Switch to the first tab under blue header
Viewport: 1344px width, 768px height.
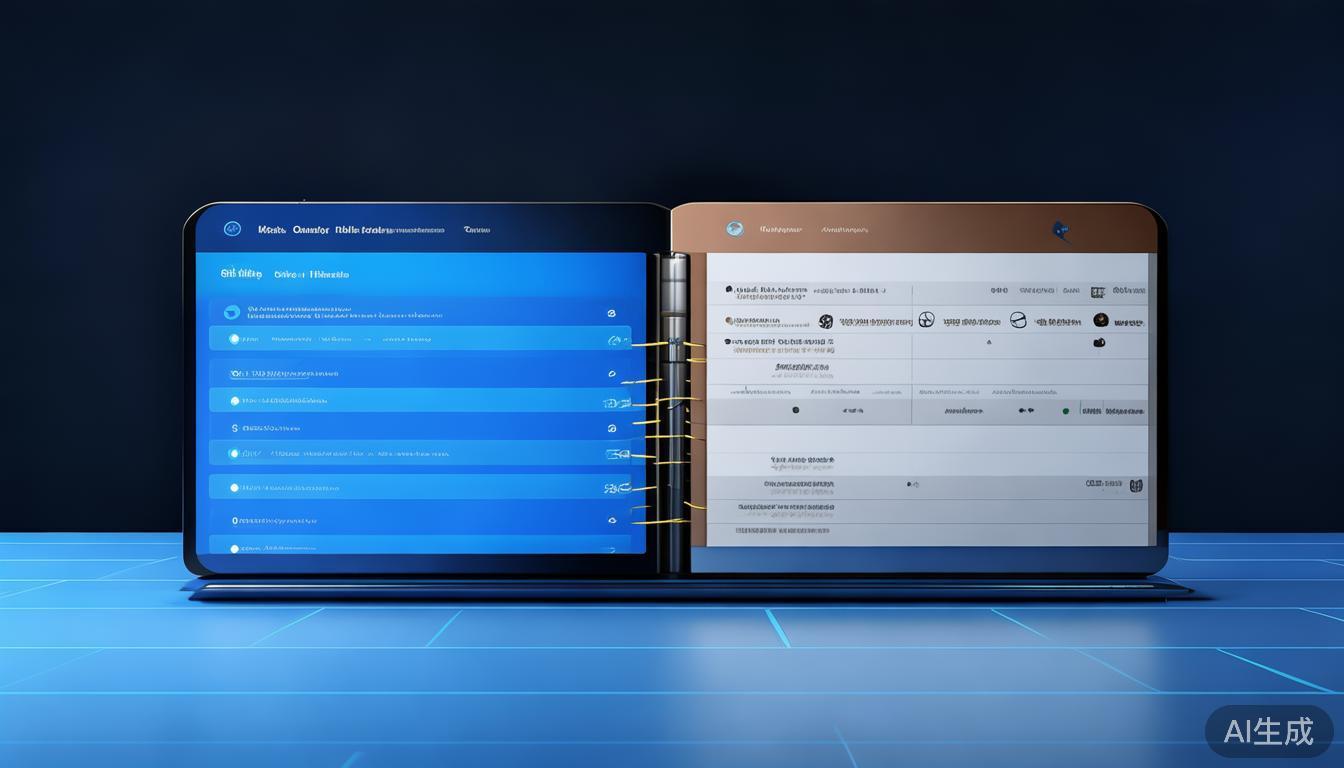[x=241, y=273]
